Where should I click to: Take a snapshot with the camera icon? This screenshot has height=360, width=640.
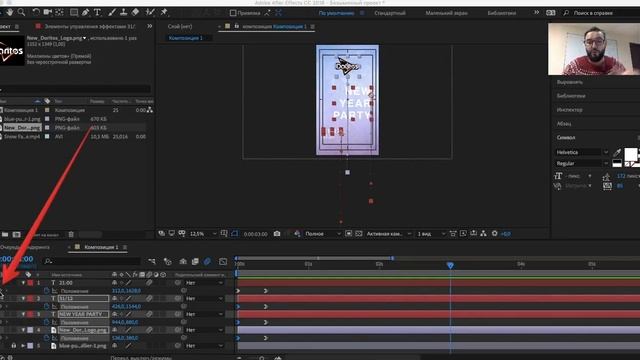coord(277,234)
